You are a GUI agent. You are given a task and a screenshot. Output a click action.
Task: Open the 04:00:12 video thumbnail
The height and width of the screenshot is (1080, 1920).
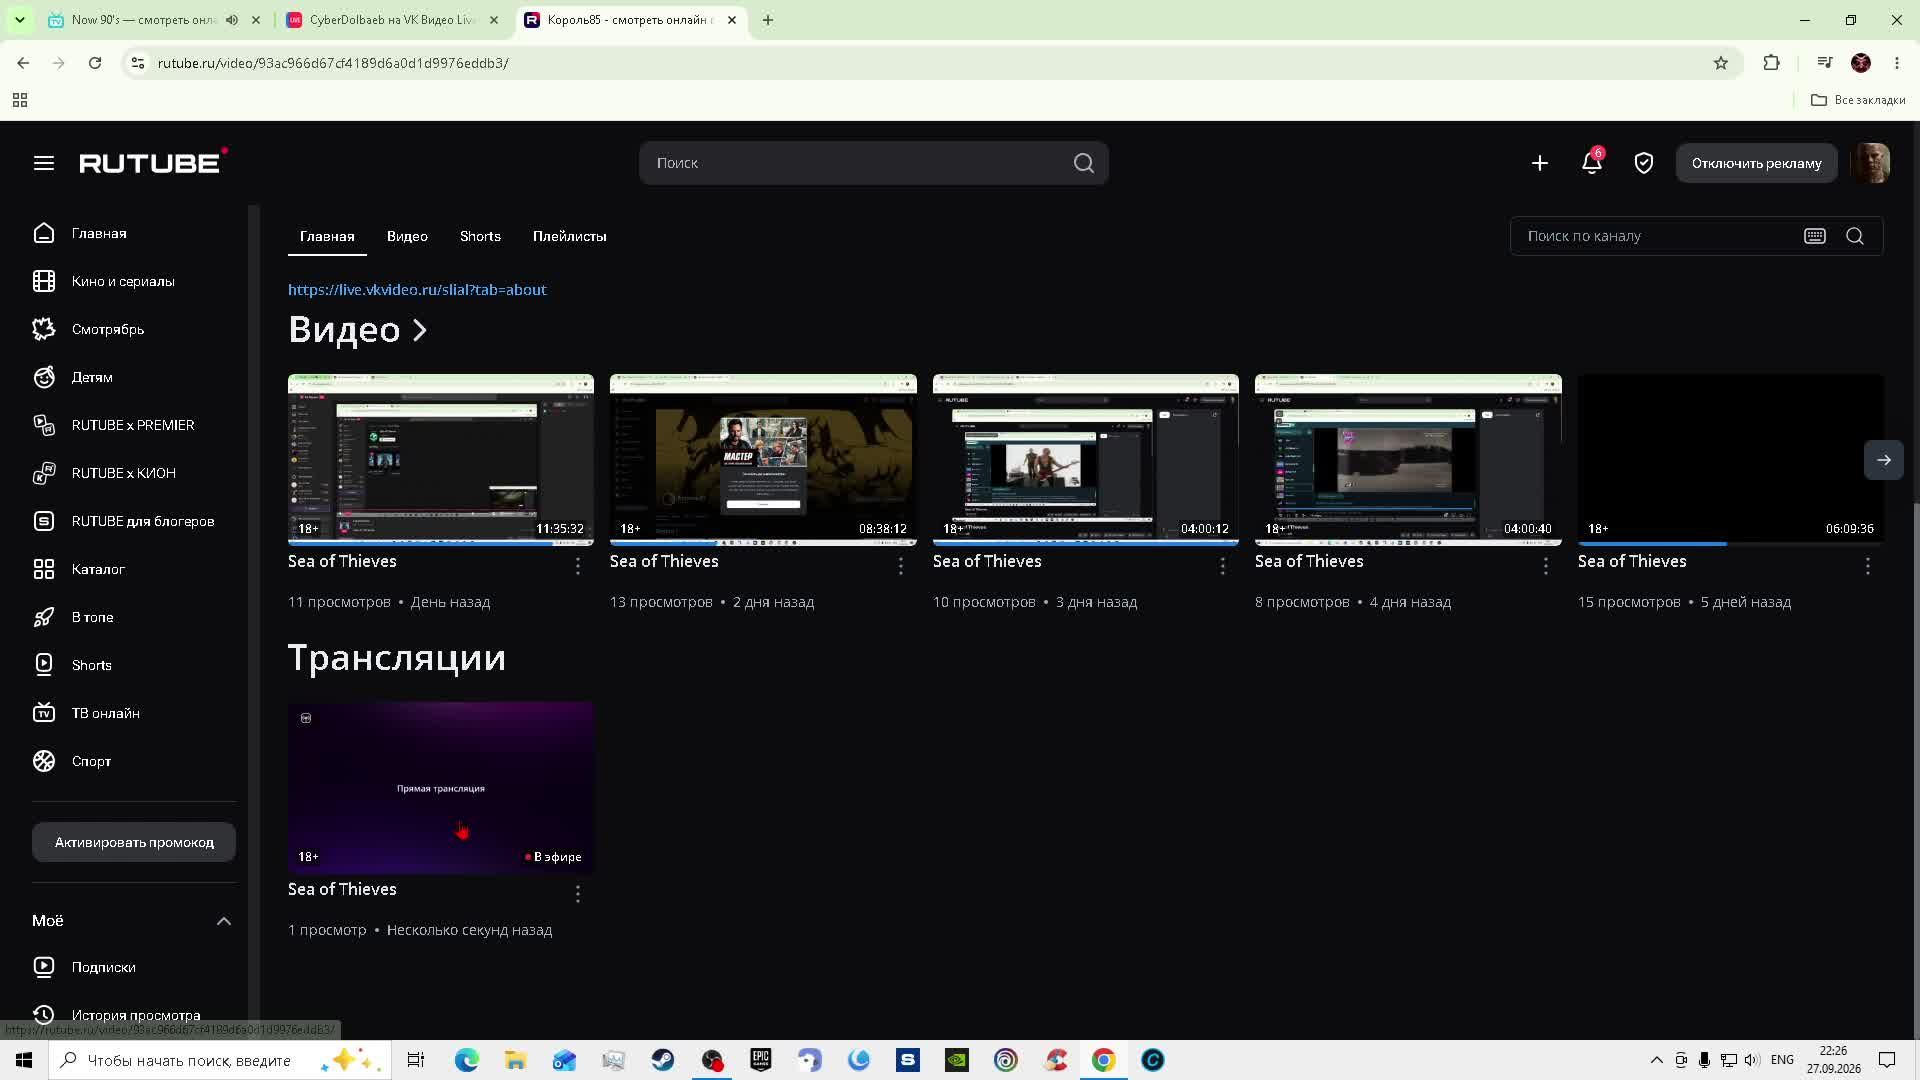(1086, 460)
